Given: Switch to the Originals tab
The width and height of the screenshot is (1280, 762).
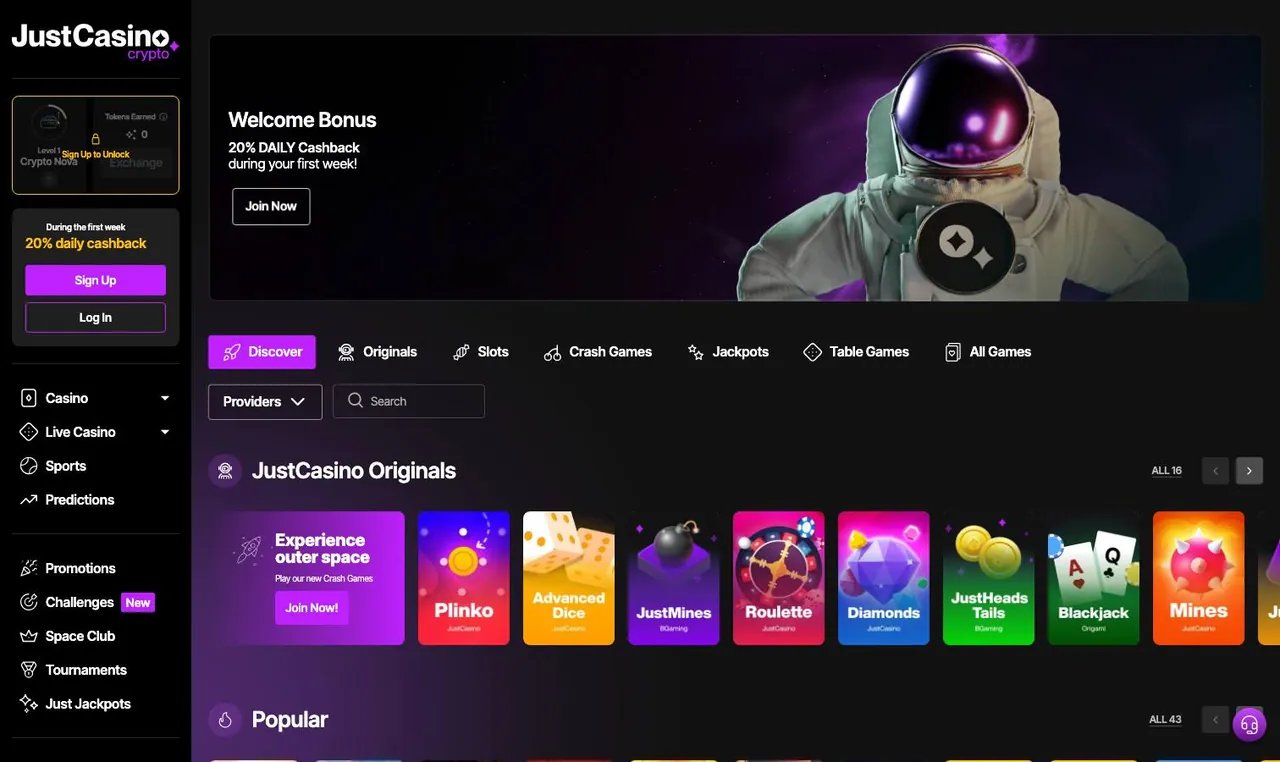Looking at the screenshot, I should [377, 352].
